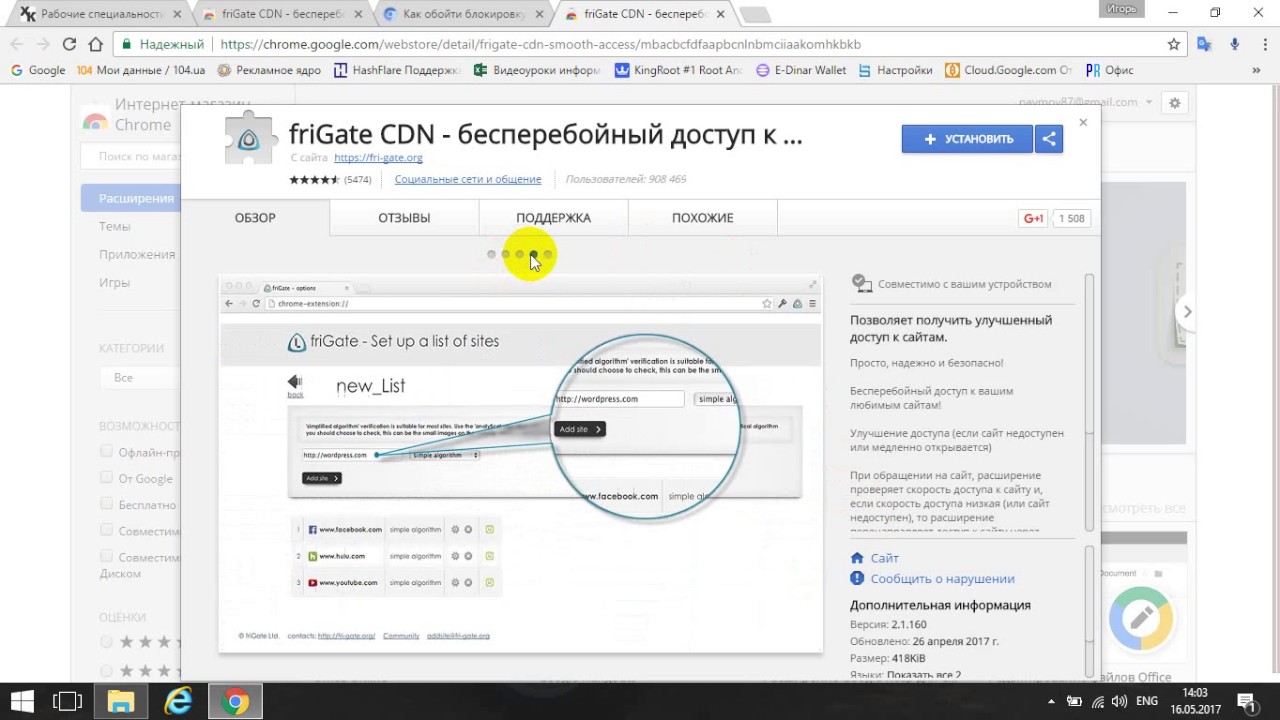Select Приложения in store sidebar

137,254
